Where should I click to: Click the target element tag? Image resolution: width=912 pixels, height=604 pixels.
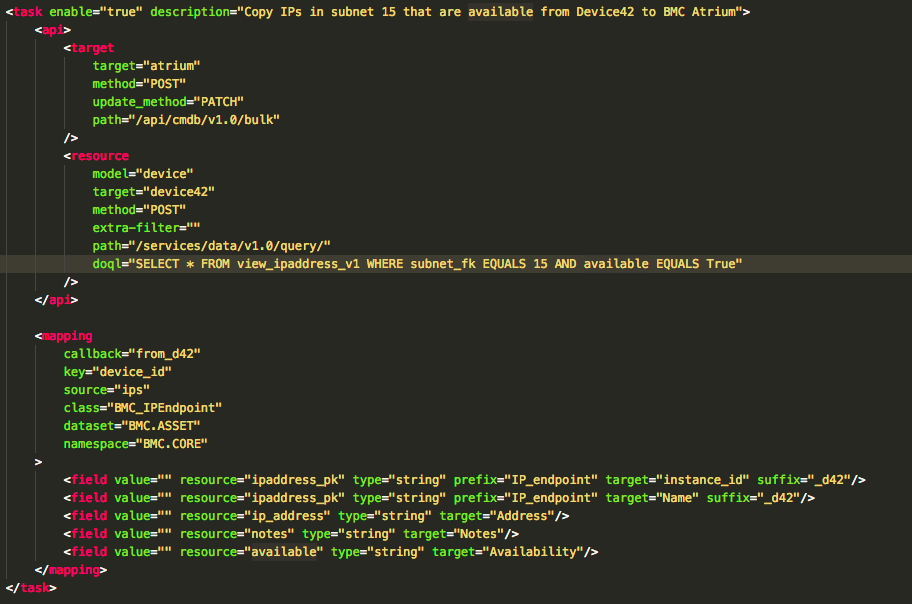88,48
